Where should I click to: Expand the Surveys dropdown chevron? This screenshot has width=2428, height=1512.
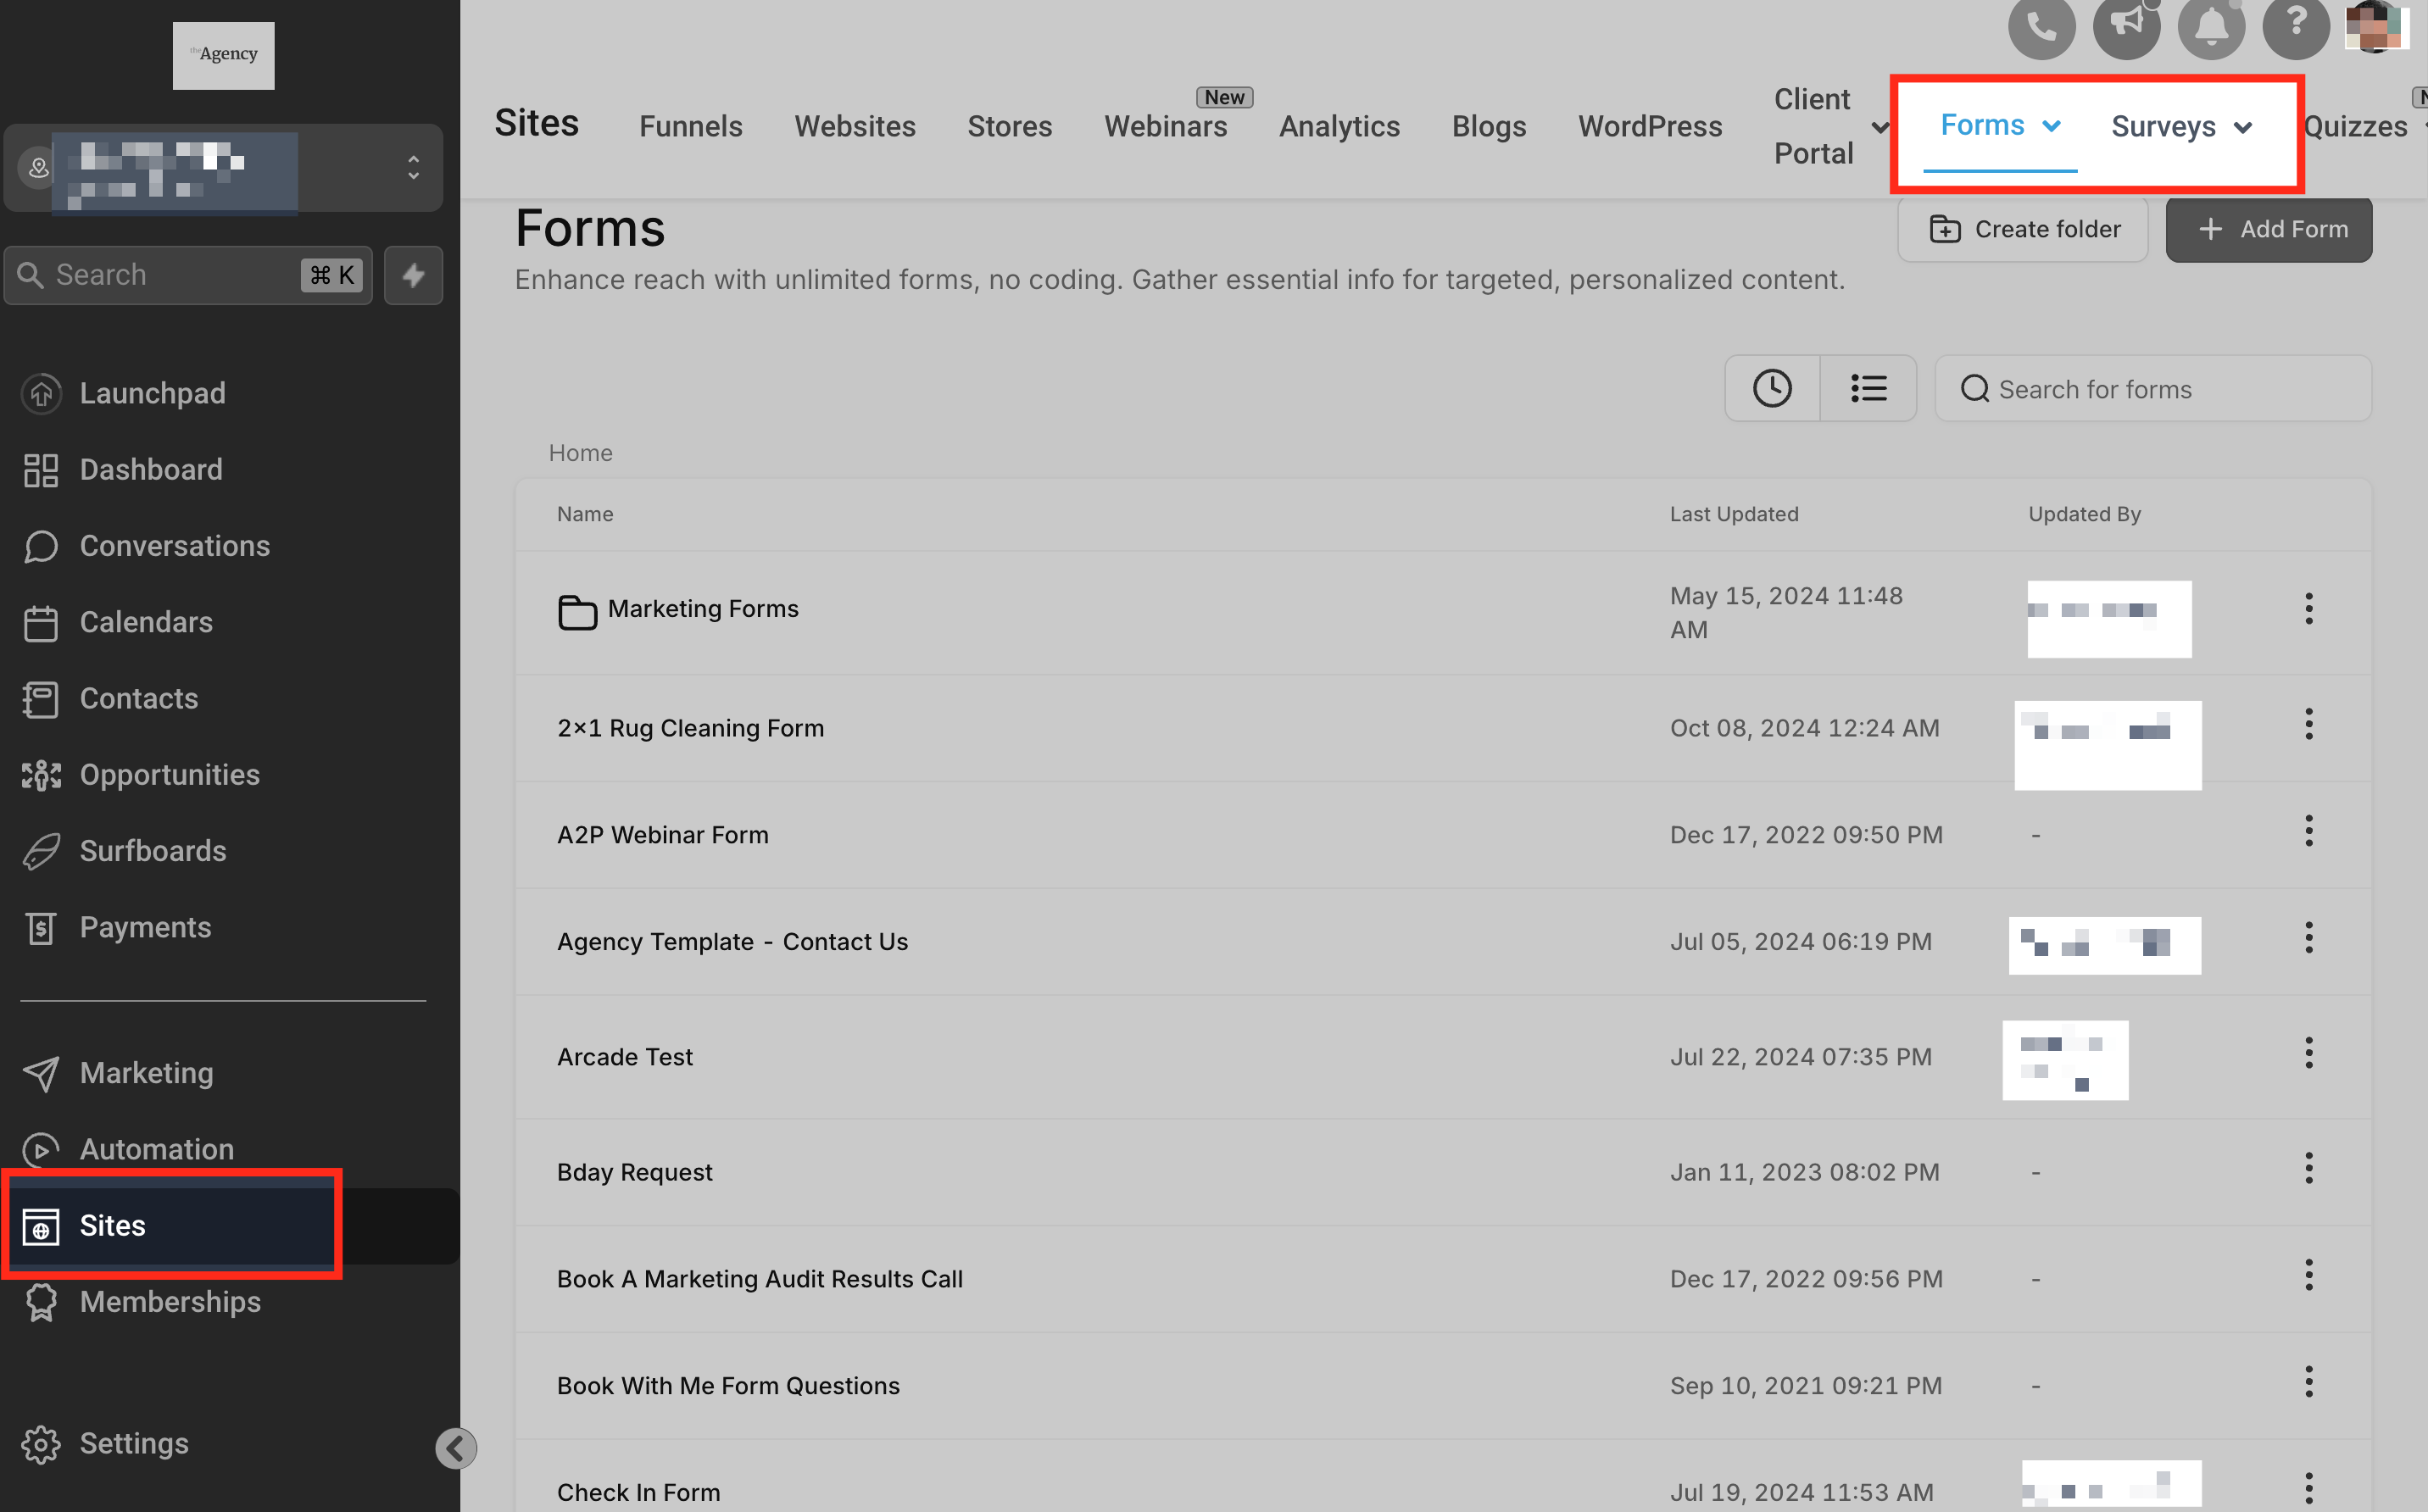point(2243,127)
